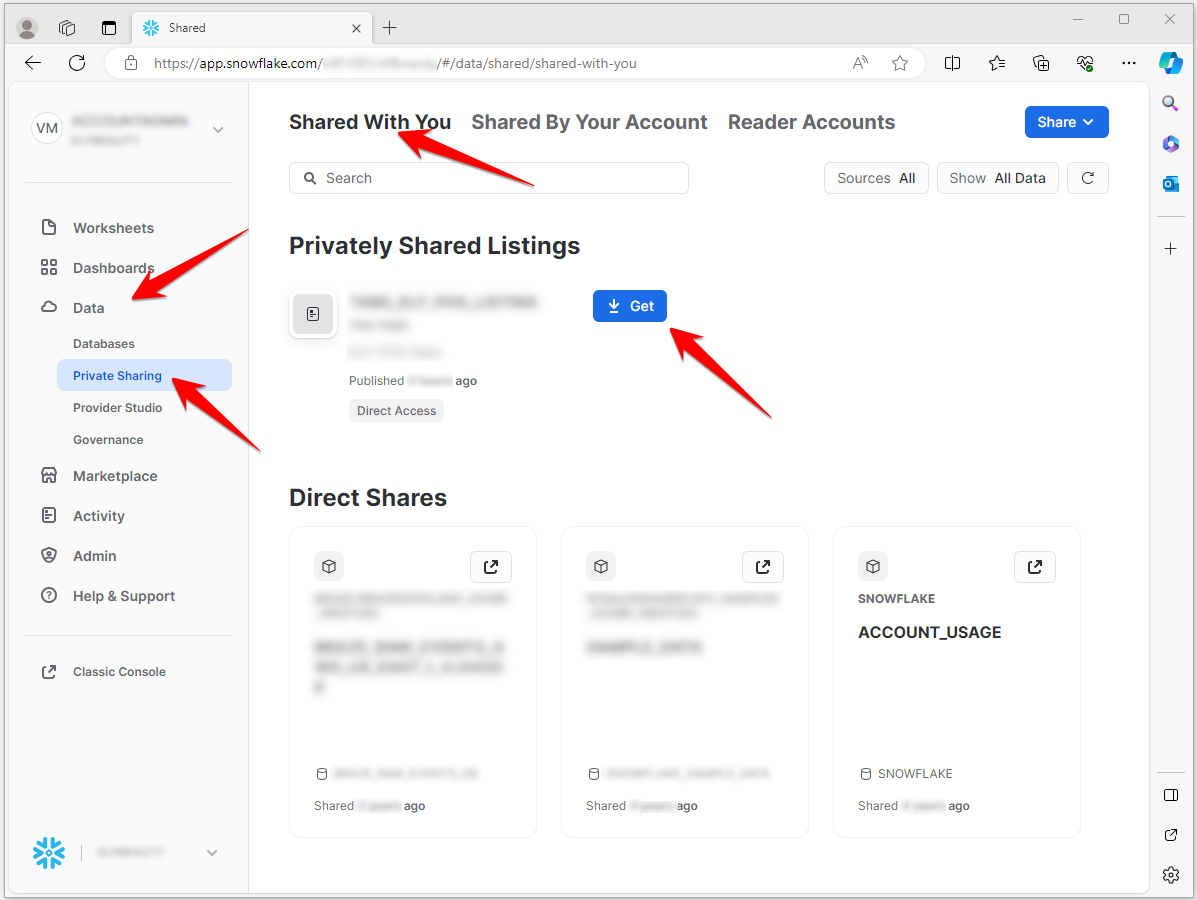Expand the Show All Data filter

pyautogui.click(x=997, y=178)
